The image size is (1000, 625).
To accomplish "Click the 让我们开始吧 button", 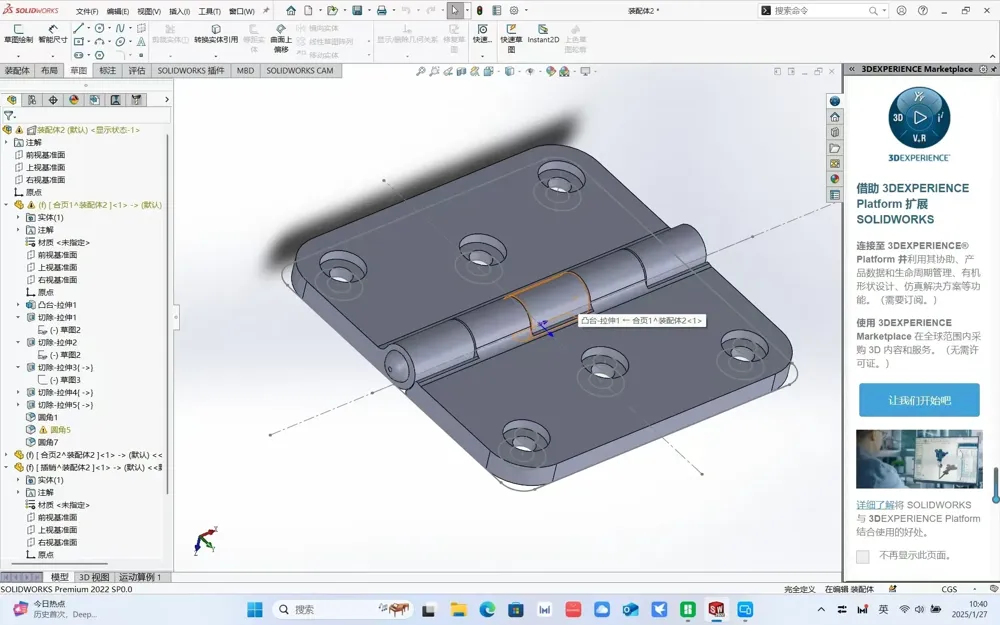I will point(919,400).
